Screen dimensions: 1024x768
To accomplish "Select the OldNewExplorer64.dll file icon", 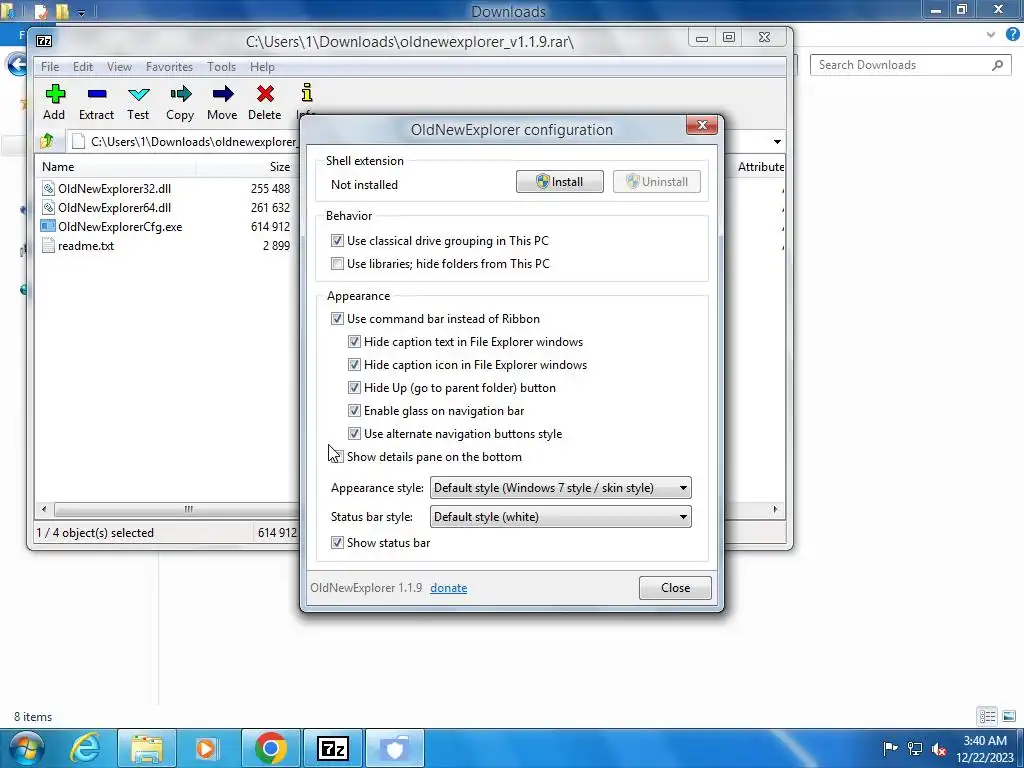I will pyautogui.click(x=48, y=208).
